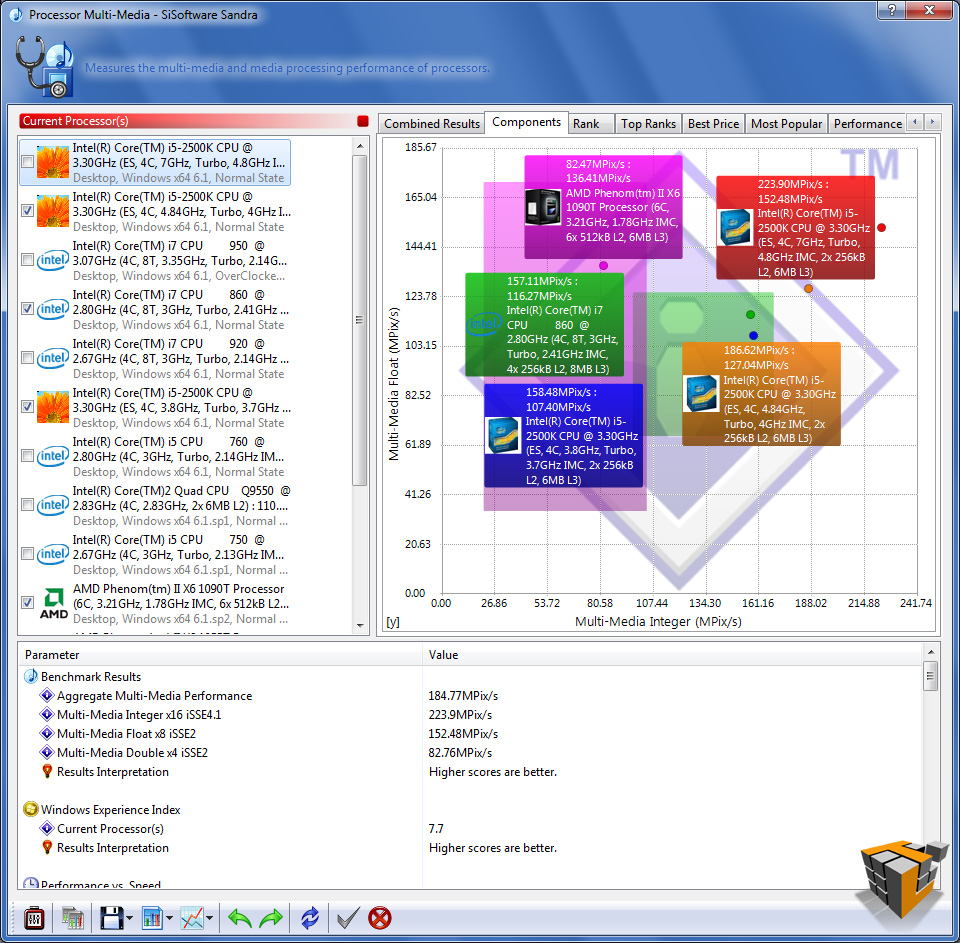The height and width of the screenshot is (943, 960).
Task: Click the [y] axis toggle label
Action: point(393,622)
